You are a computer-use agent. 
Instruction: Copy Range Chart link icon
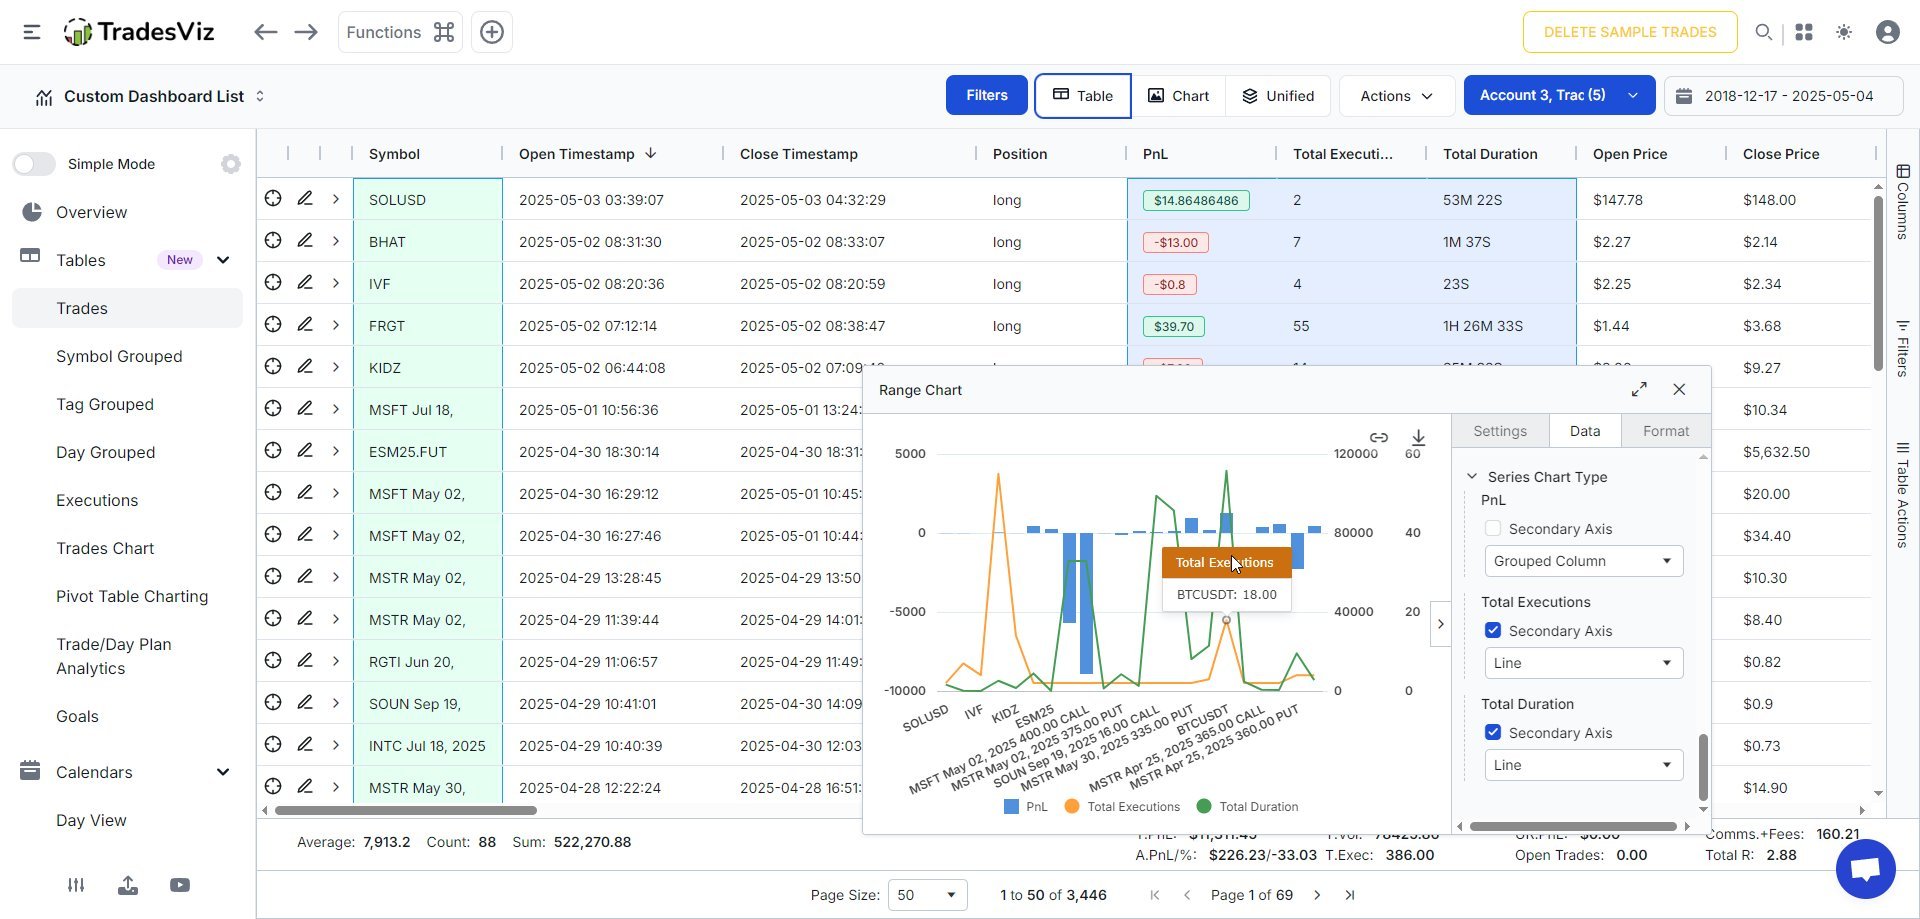(x=1379, y=437)
